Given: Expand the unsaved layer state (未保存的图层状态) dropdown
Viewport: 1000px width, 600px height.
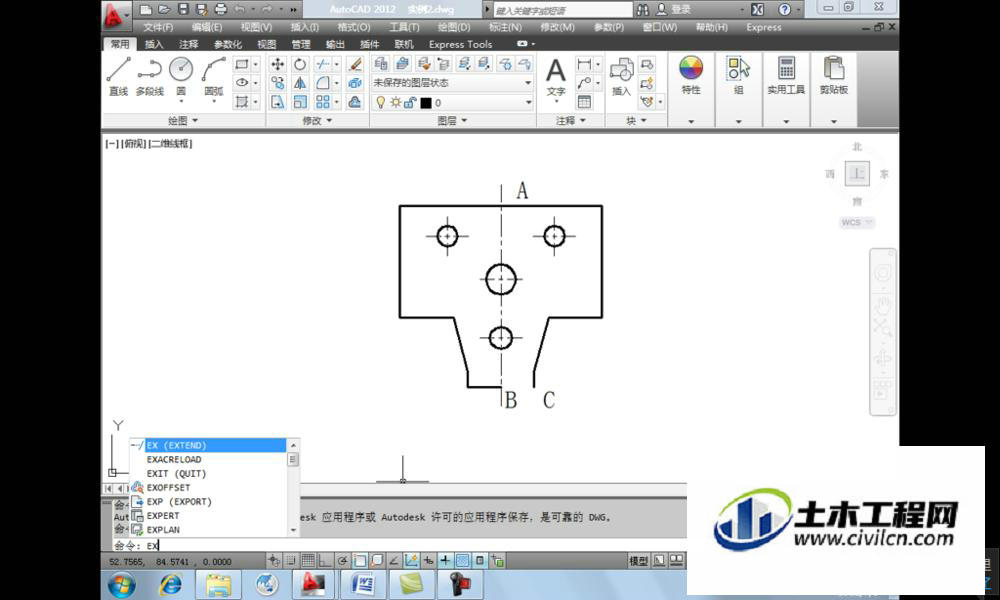Looking at the screenshot, I should 528,83.
